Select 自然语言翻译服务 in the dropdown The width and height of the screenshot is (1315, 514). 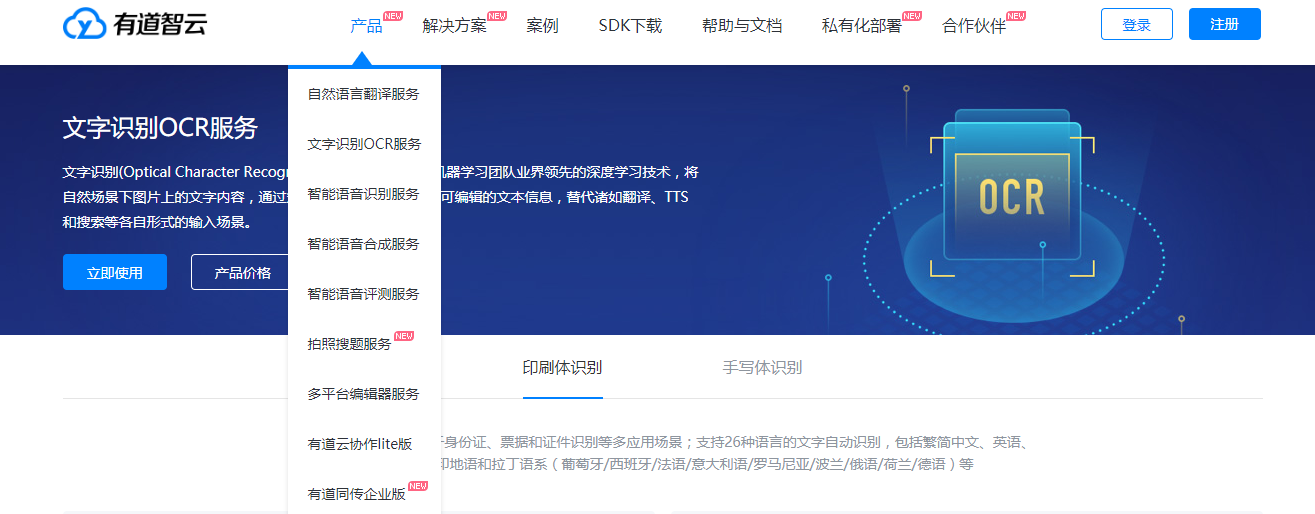pyautogui.click(x=364, y=94)
